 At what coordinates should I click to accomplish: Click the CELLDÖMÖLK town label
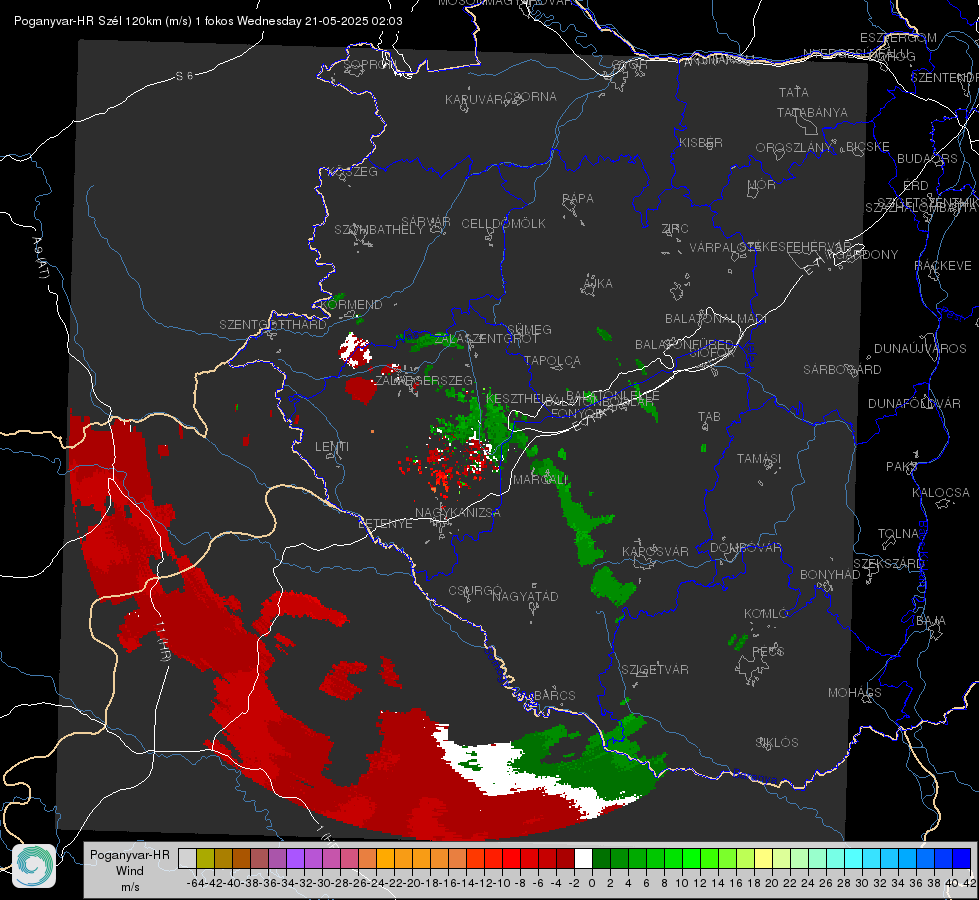[x=503, y=223]
